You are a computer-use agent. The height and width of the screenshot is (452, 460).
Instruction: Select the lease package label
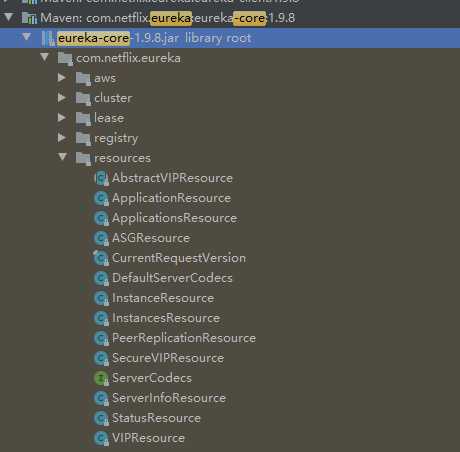point(109,118)
